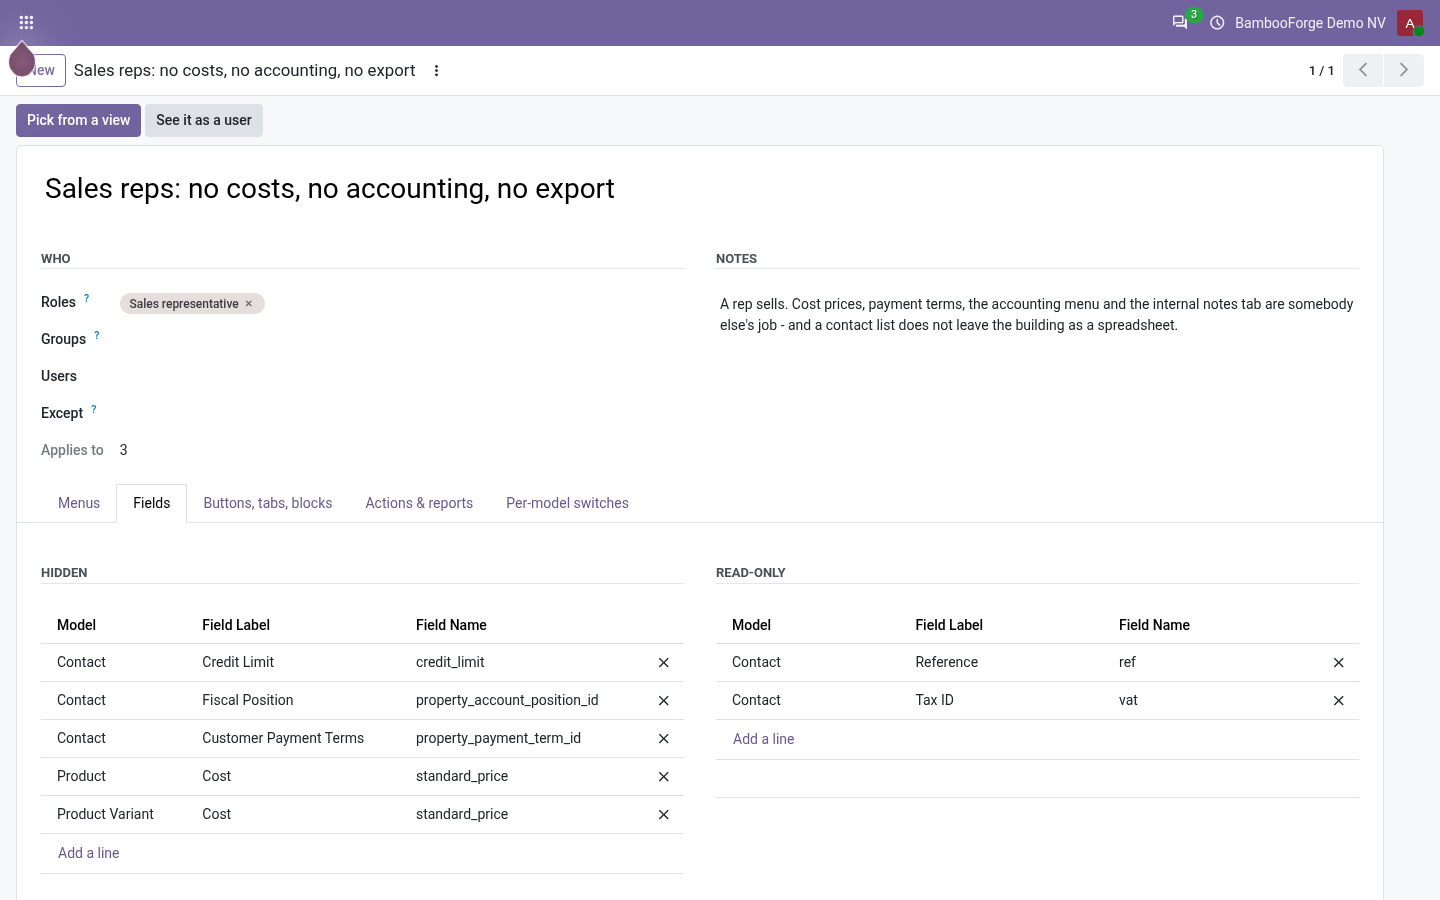1440x900 pixels.
Task: Delete the Customer Payment Terms row
Action: coord(664,739)
